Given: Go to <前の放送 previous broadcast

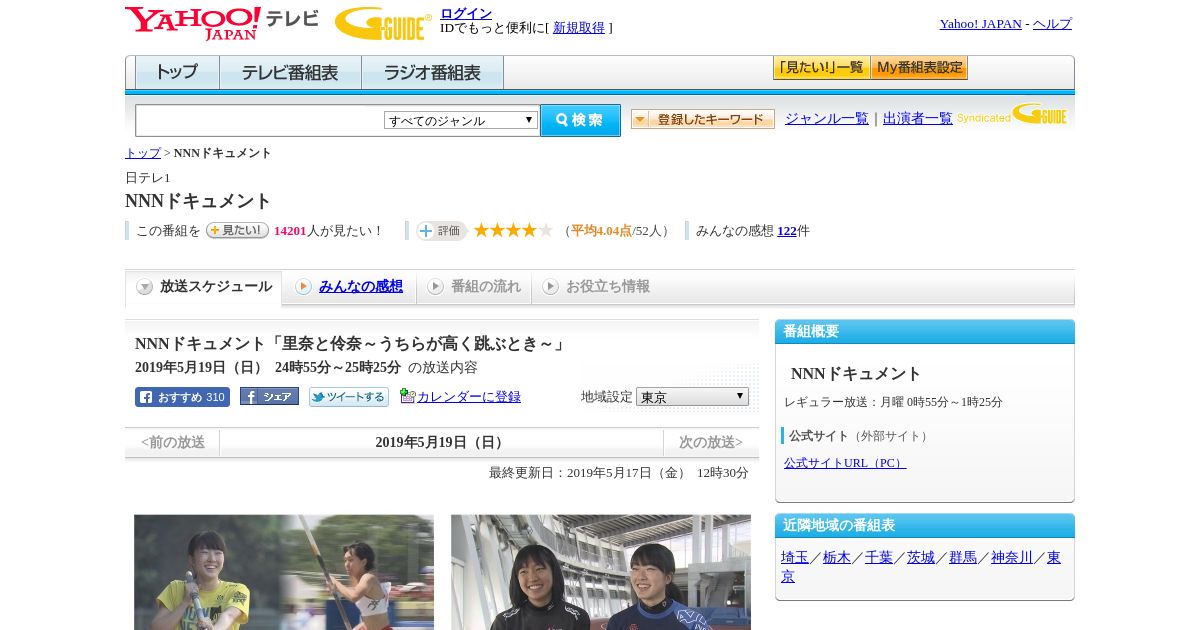Looking at the screenshot, I should pos(173,442).
